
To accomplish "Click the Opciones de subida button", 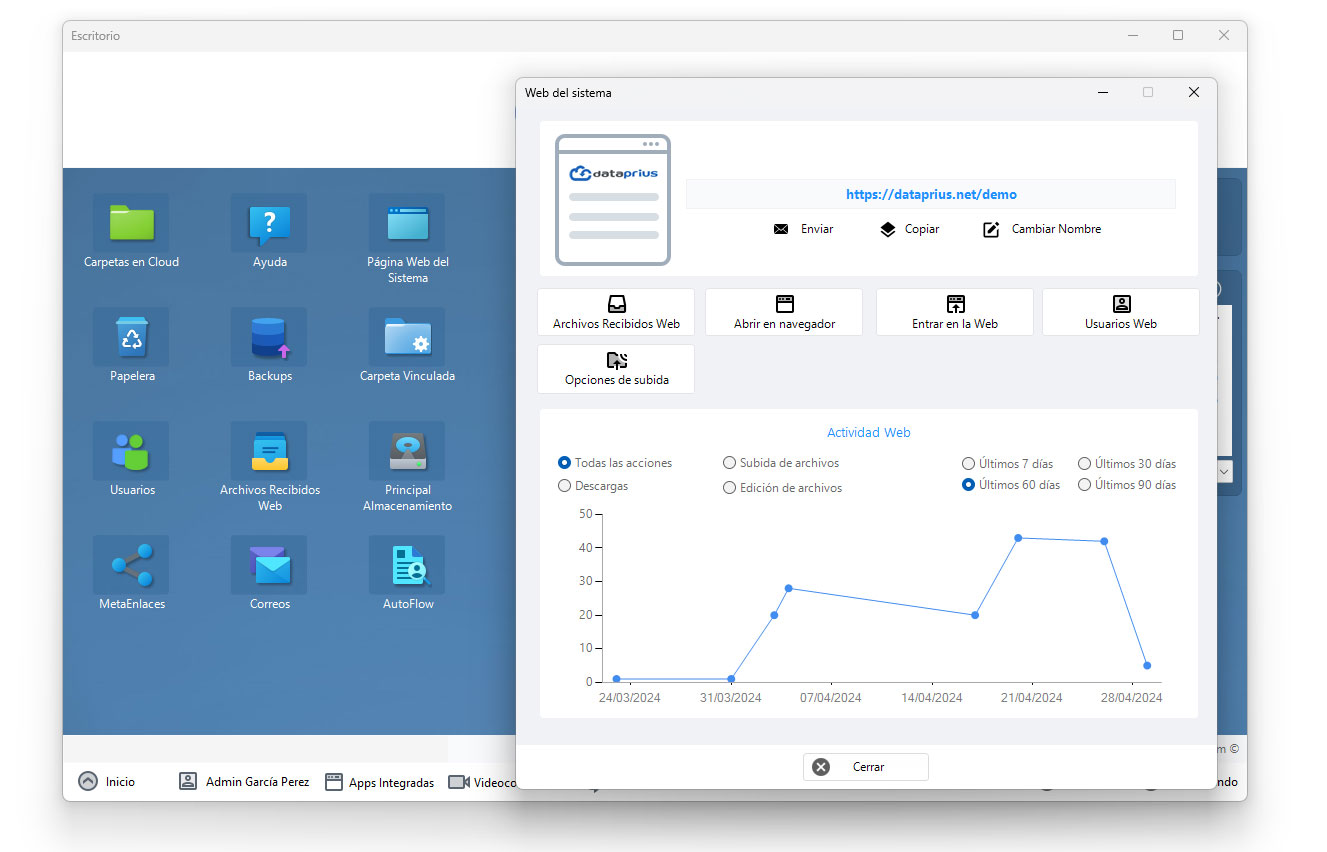I will point(616,369).
